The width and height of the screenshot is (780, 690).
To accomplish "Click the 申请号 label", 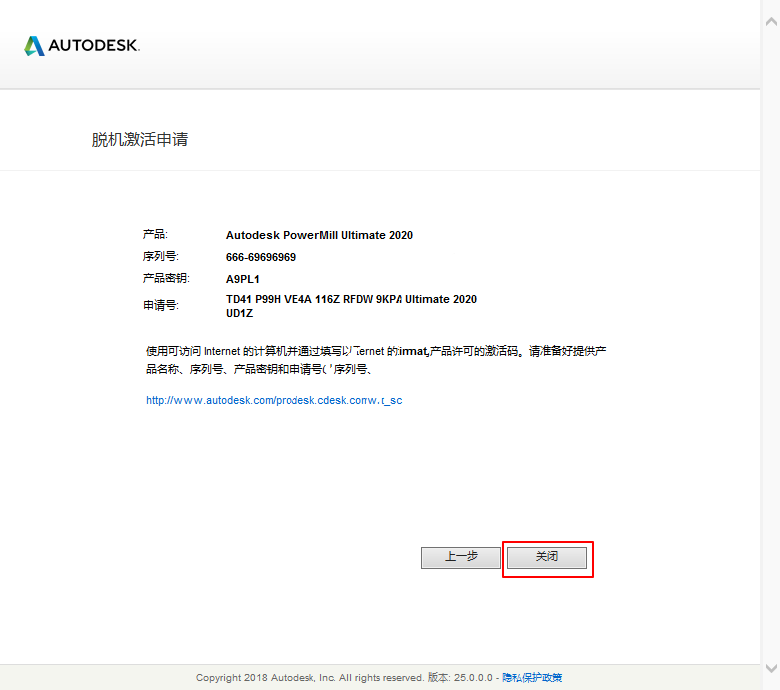I will click(x=161, y=305).
